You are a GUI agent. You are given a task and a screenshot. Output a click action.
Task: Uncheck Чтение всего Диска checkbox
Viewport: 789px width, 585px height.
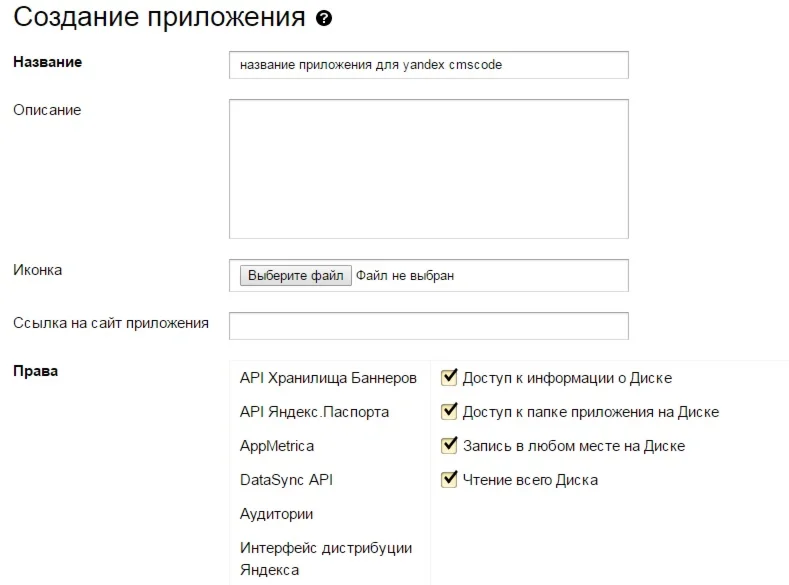(449, 479)
